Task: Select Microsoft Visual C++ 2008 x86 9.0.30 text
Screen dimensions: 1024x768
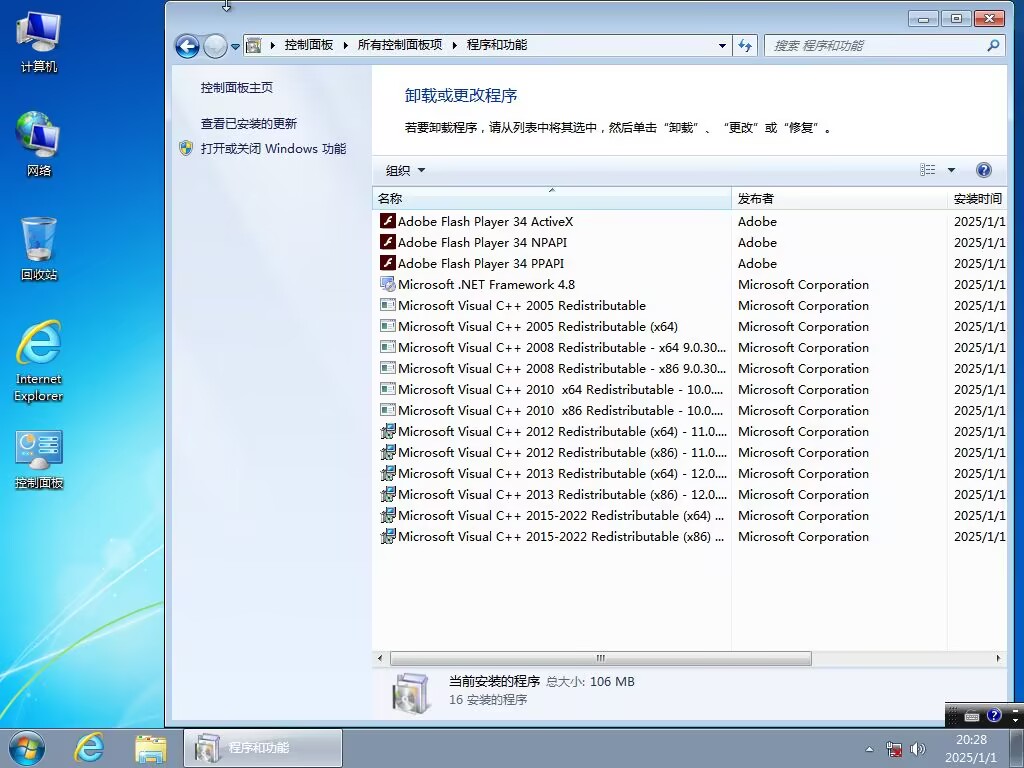Action: pyautogui.click(x=562, y=368)
